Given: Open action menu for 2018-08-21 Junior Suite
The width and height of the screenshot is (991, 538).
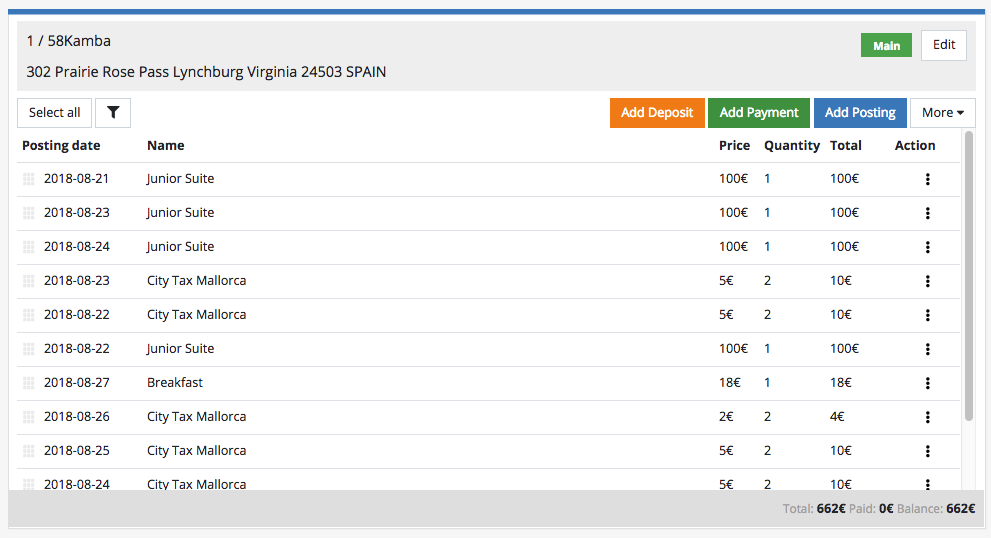Looking at the screenshot, I should click(x=927, y=179).
